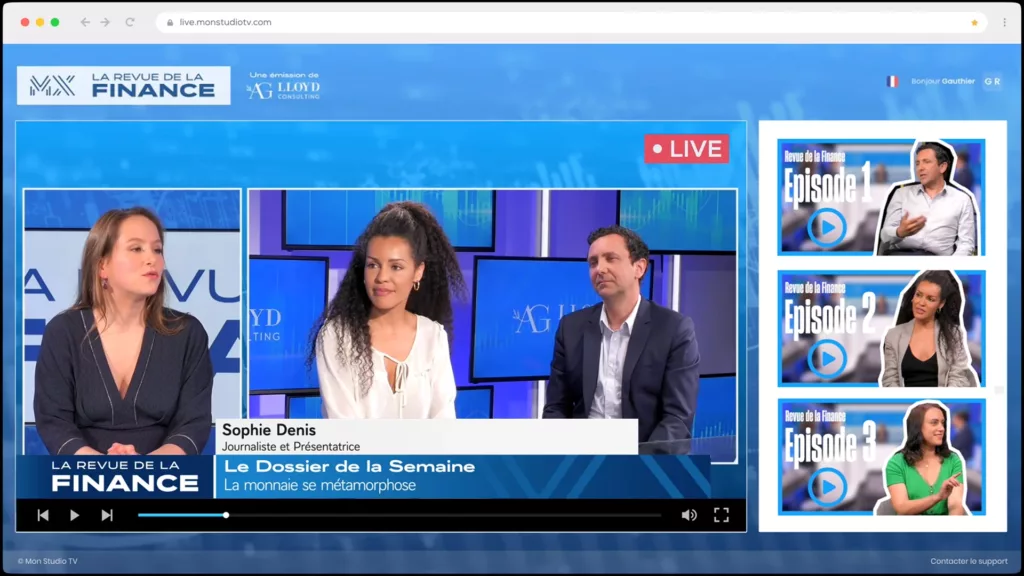
Task: Click the browser back arrow
Action: (84, 22)
